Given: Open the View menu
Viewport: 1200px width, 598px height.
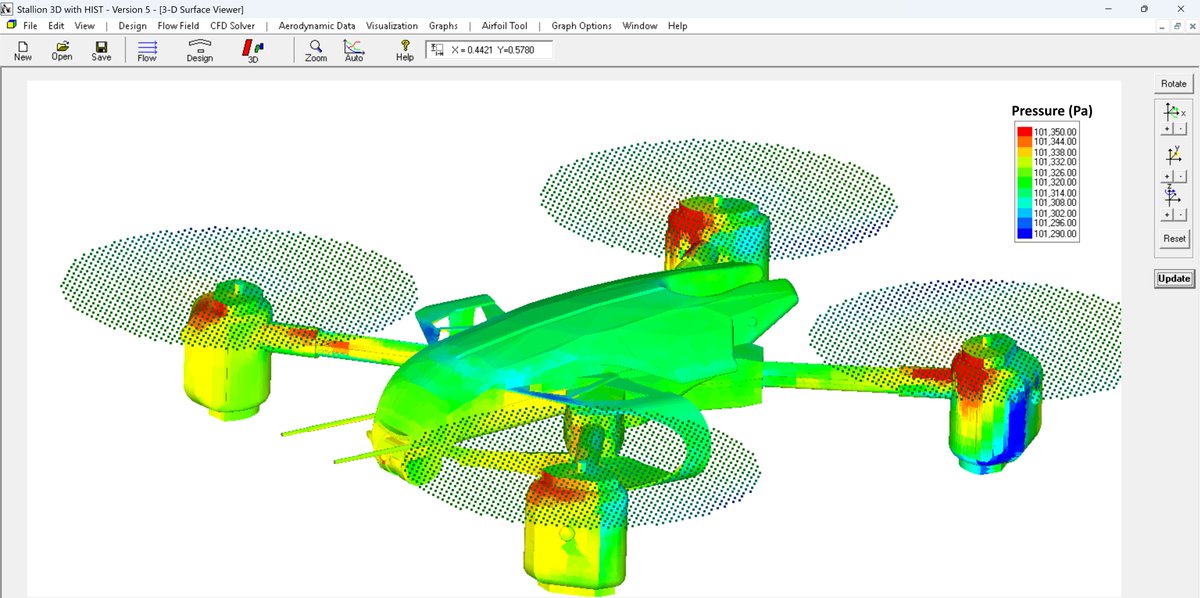Looking at the screenshot, I should coord(85,26).
